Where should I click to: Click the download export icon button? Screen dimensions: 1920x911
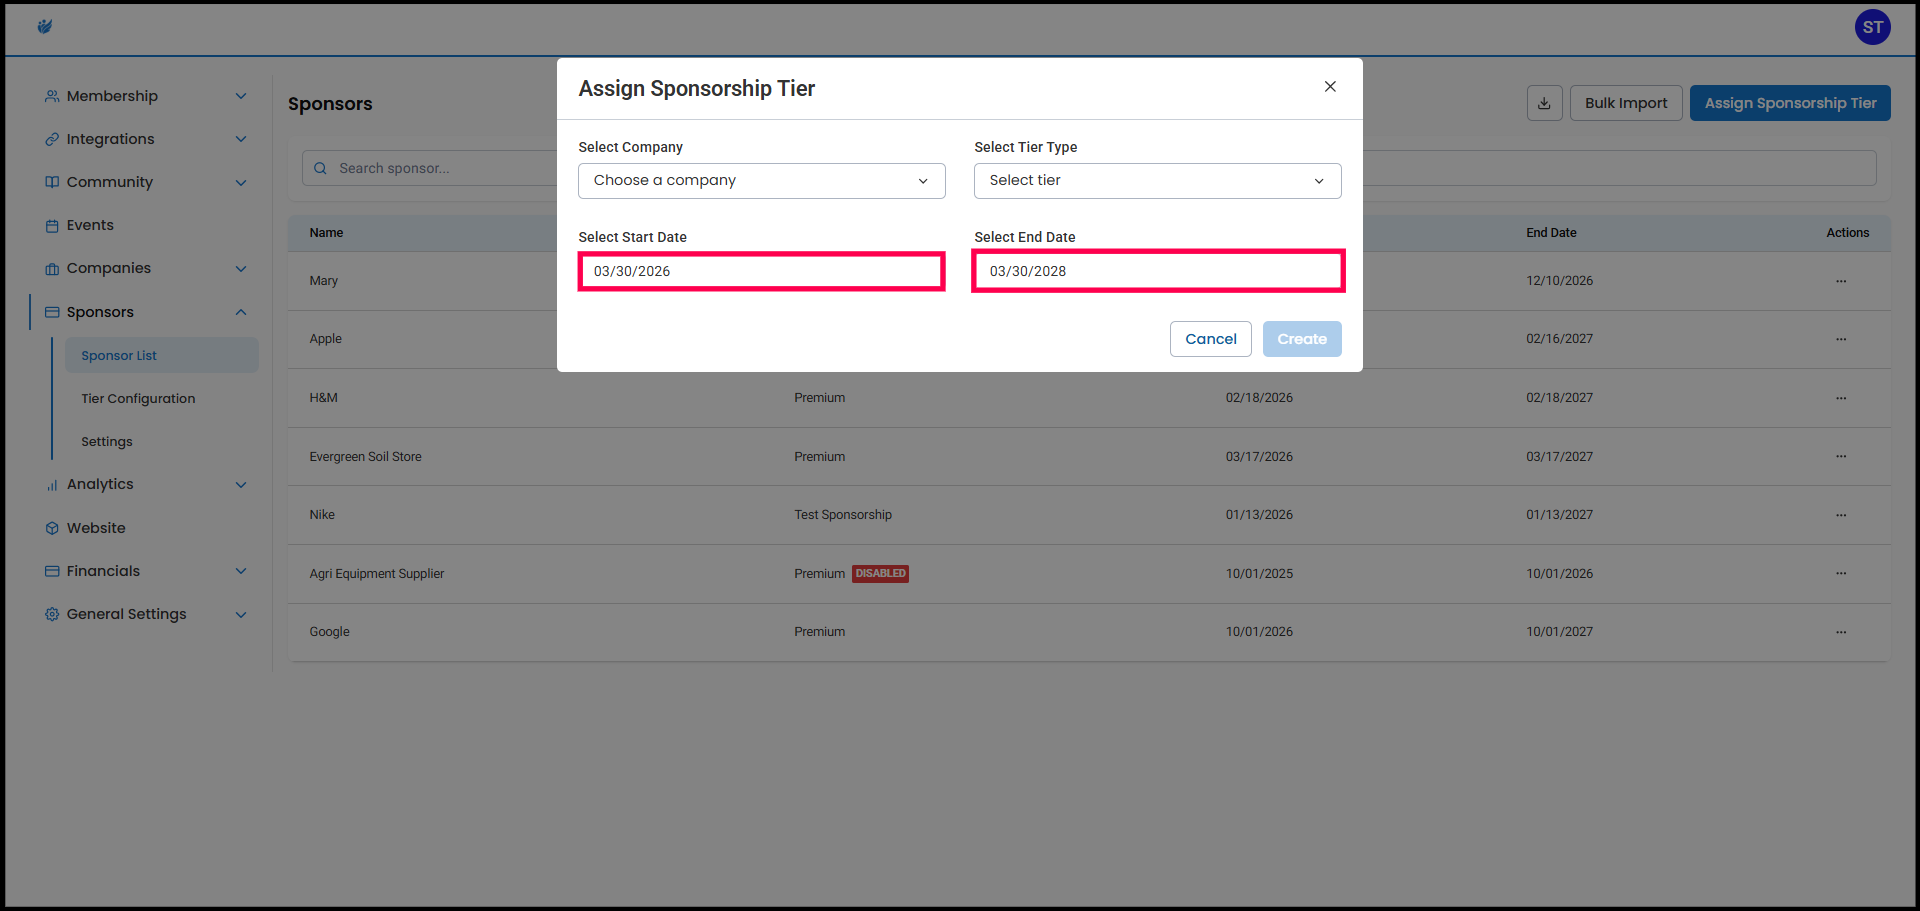point(1544,103)
